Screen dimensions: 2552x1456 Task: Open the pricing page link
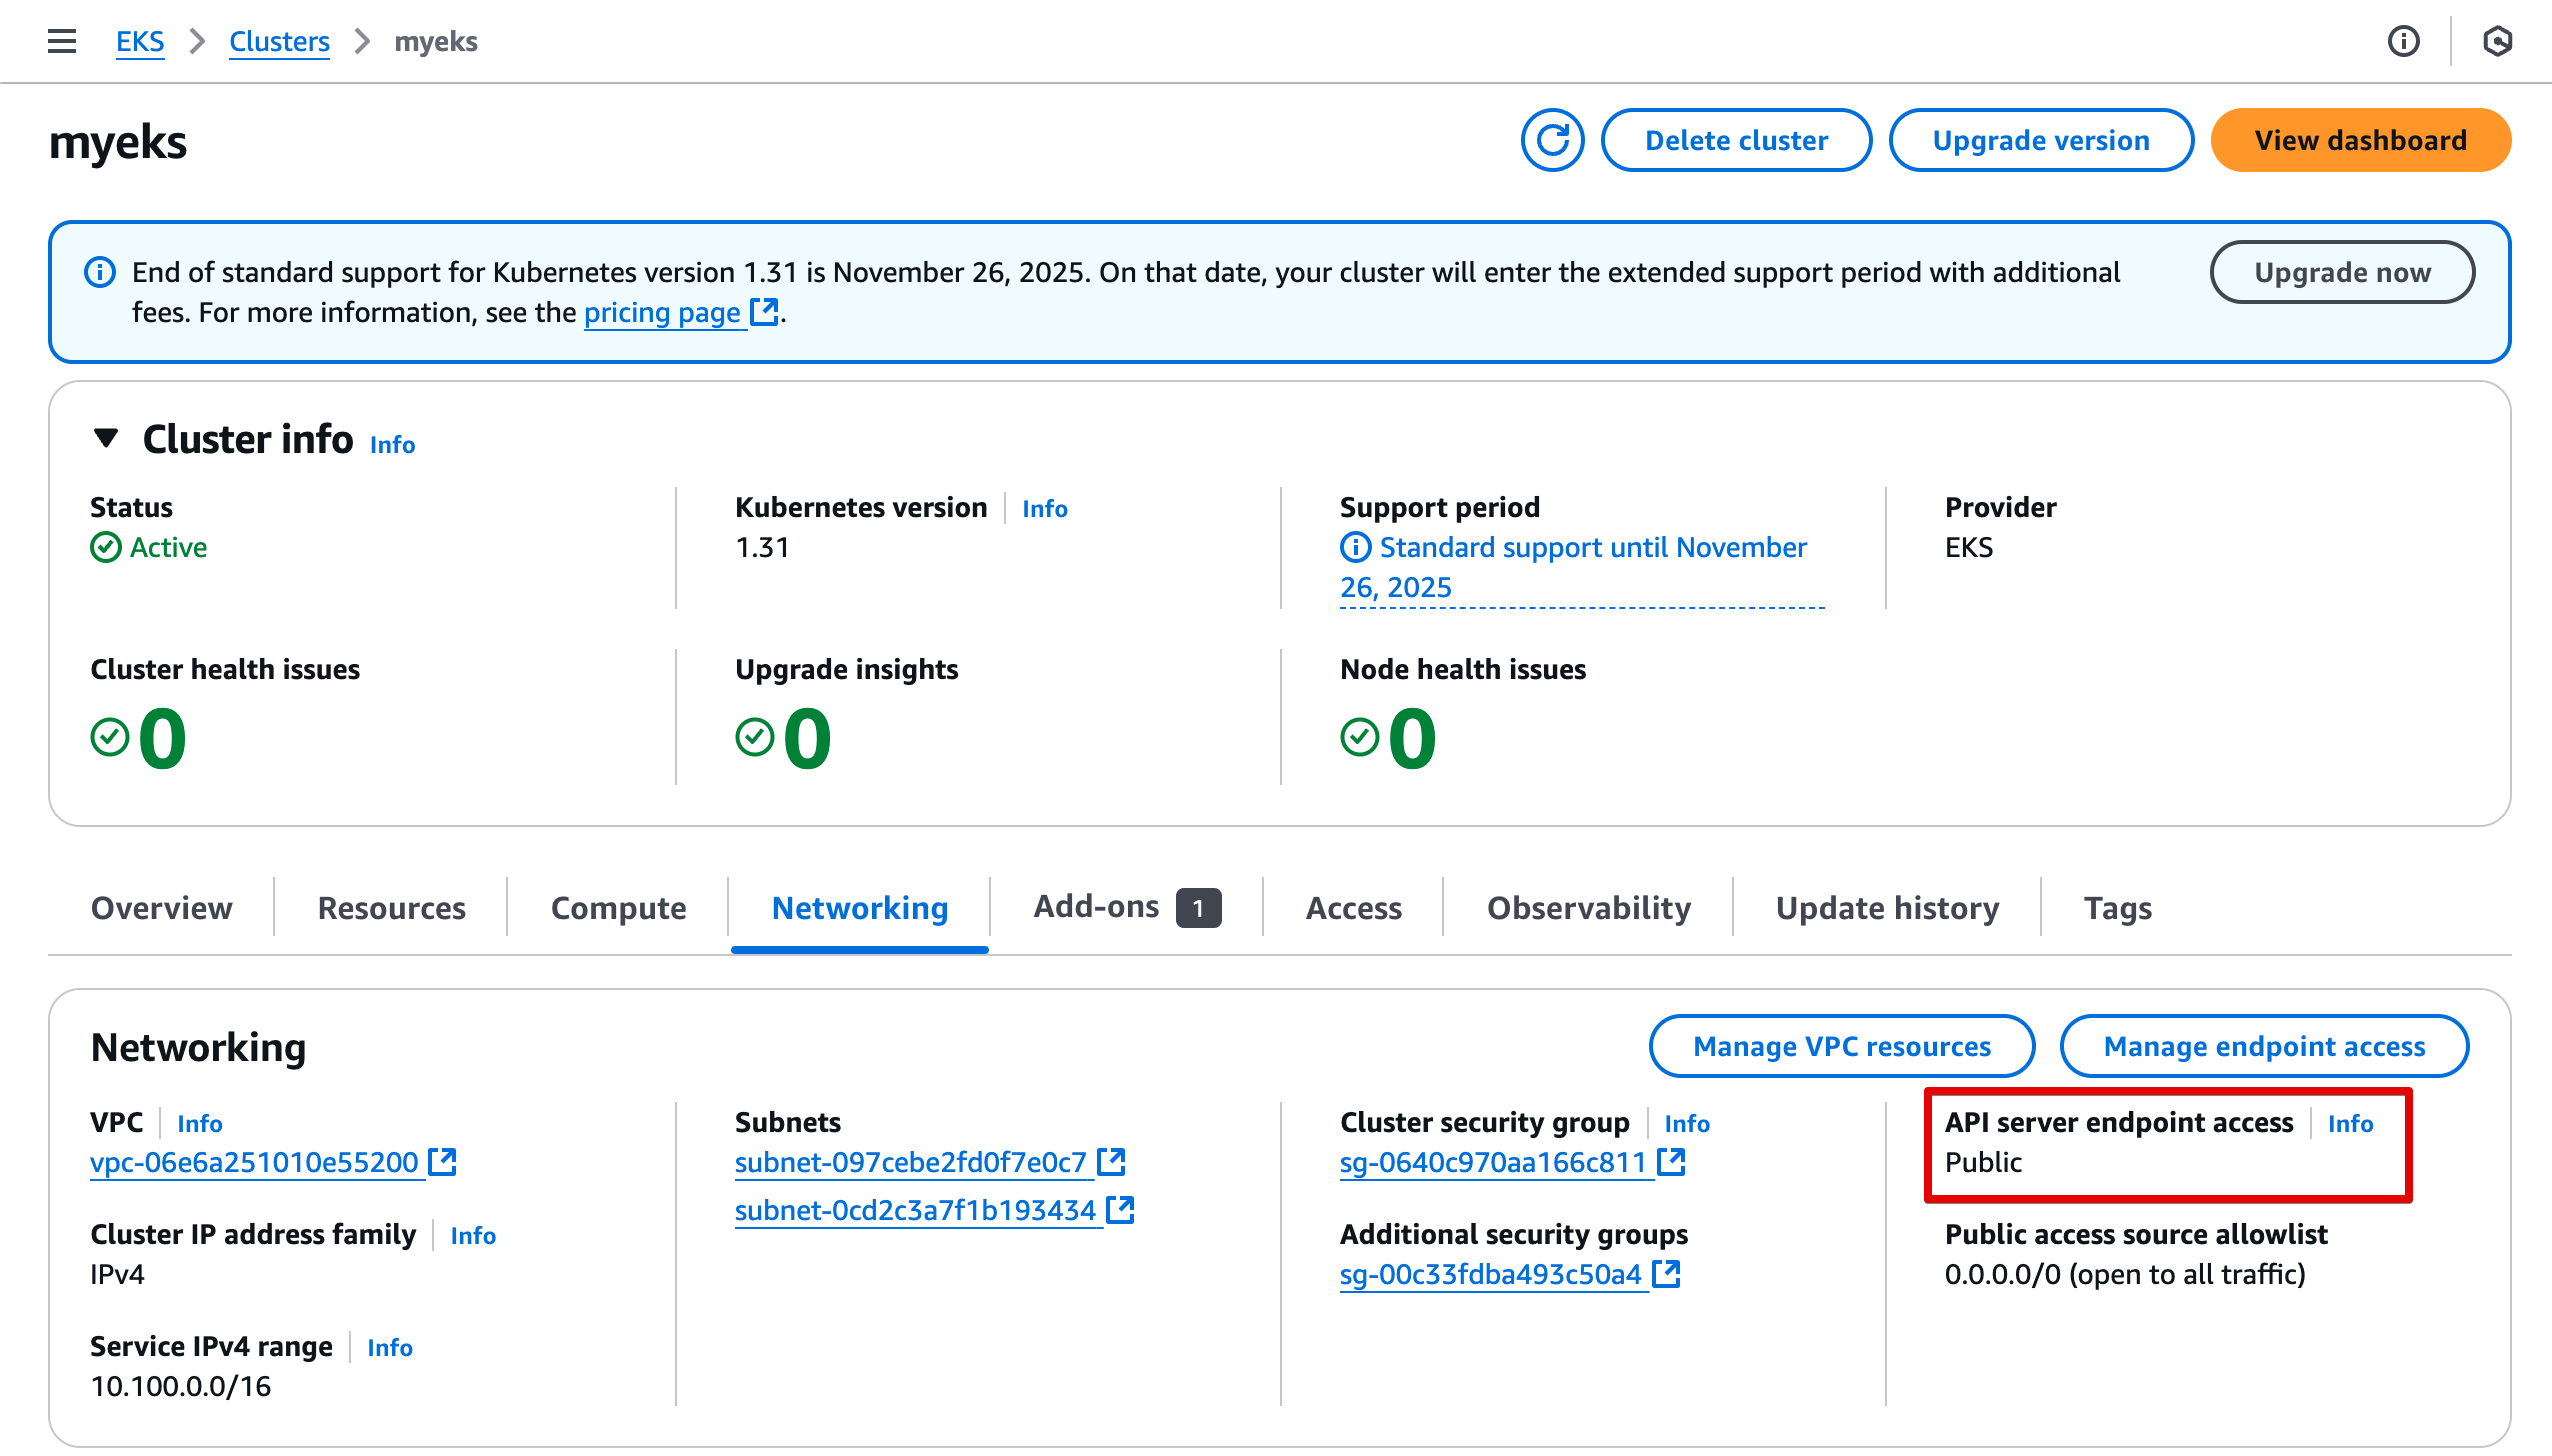click(662, 312)
